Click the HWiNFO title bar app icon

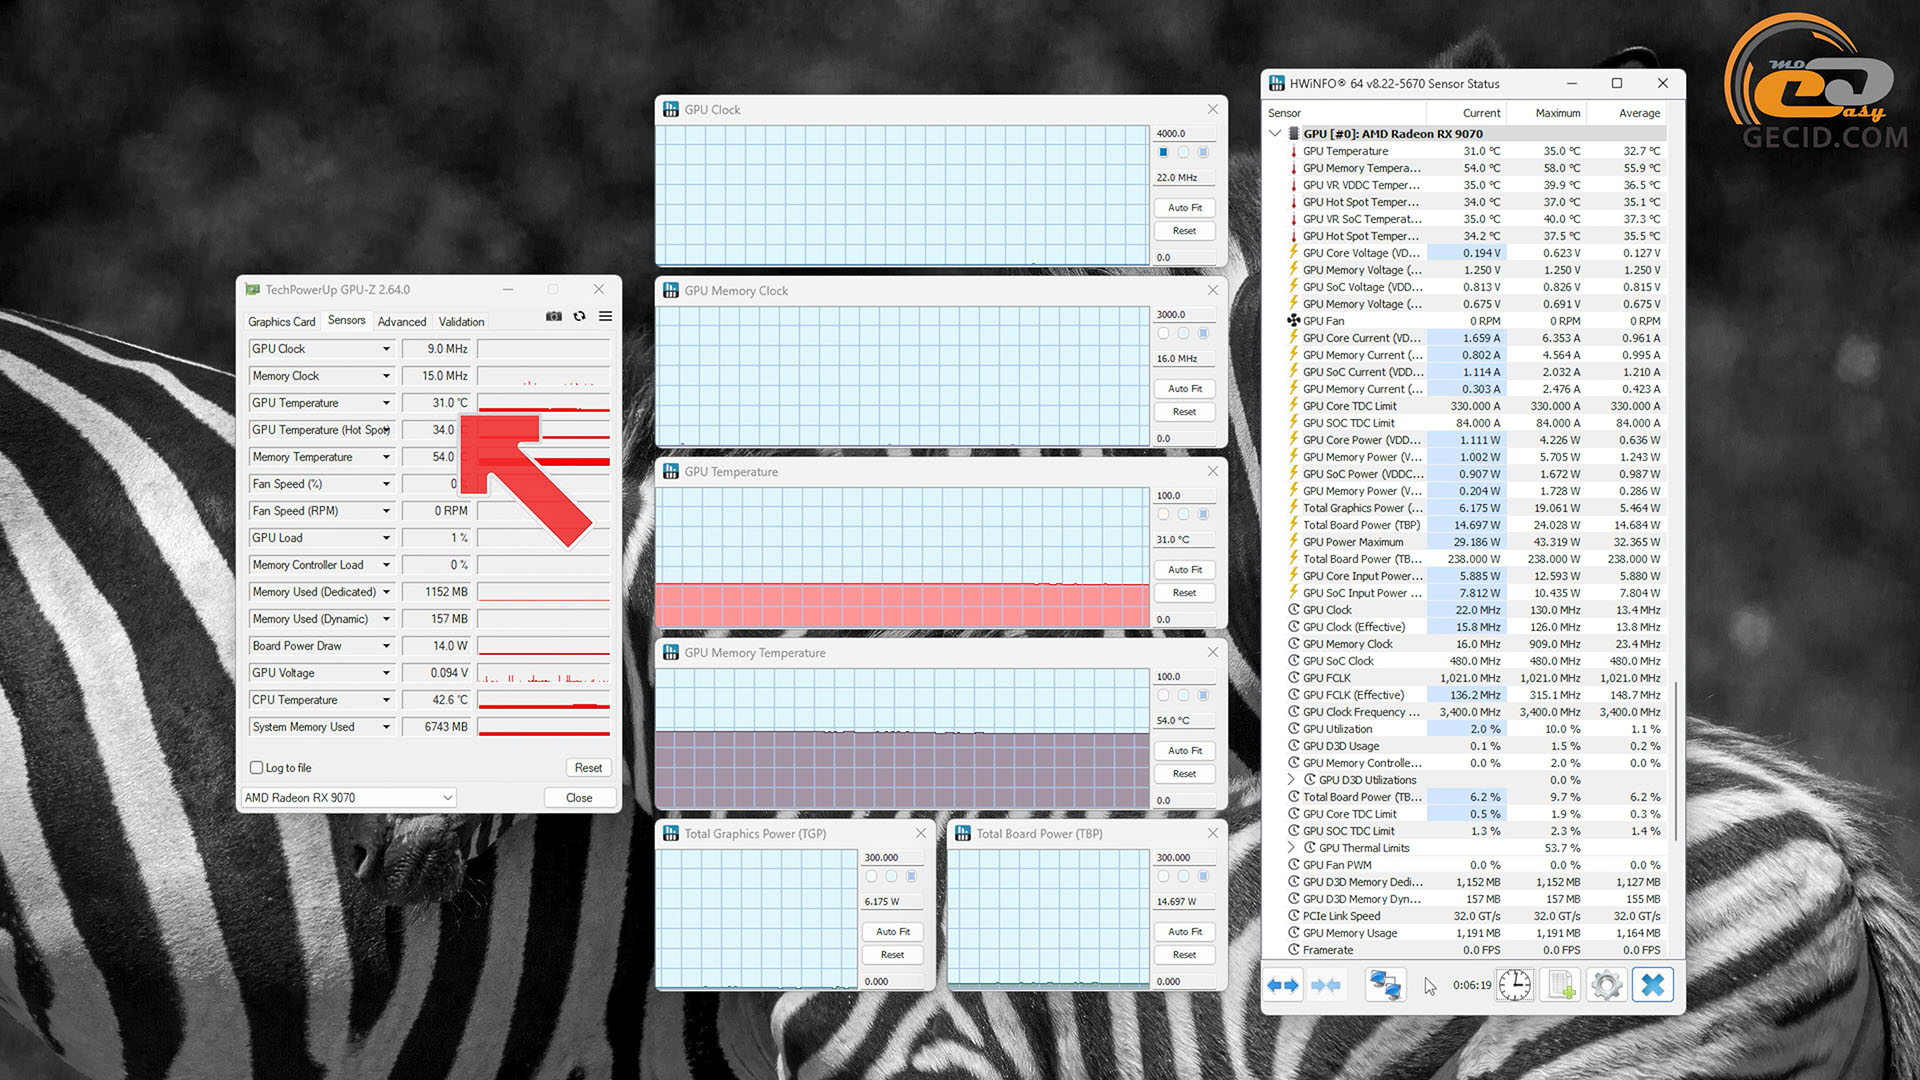[1277, 83]
